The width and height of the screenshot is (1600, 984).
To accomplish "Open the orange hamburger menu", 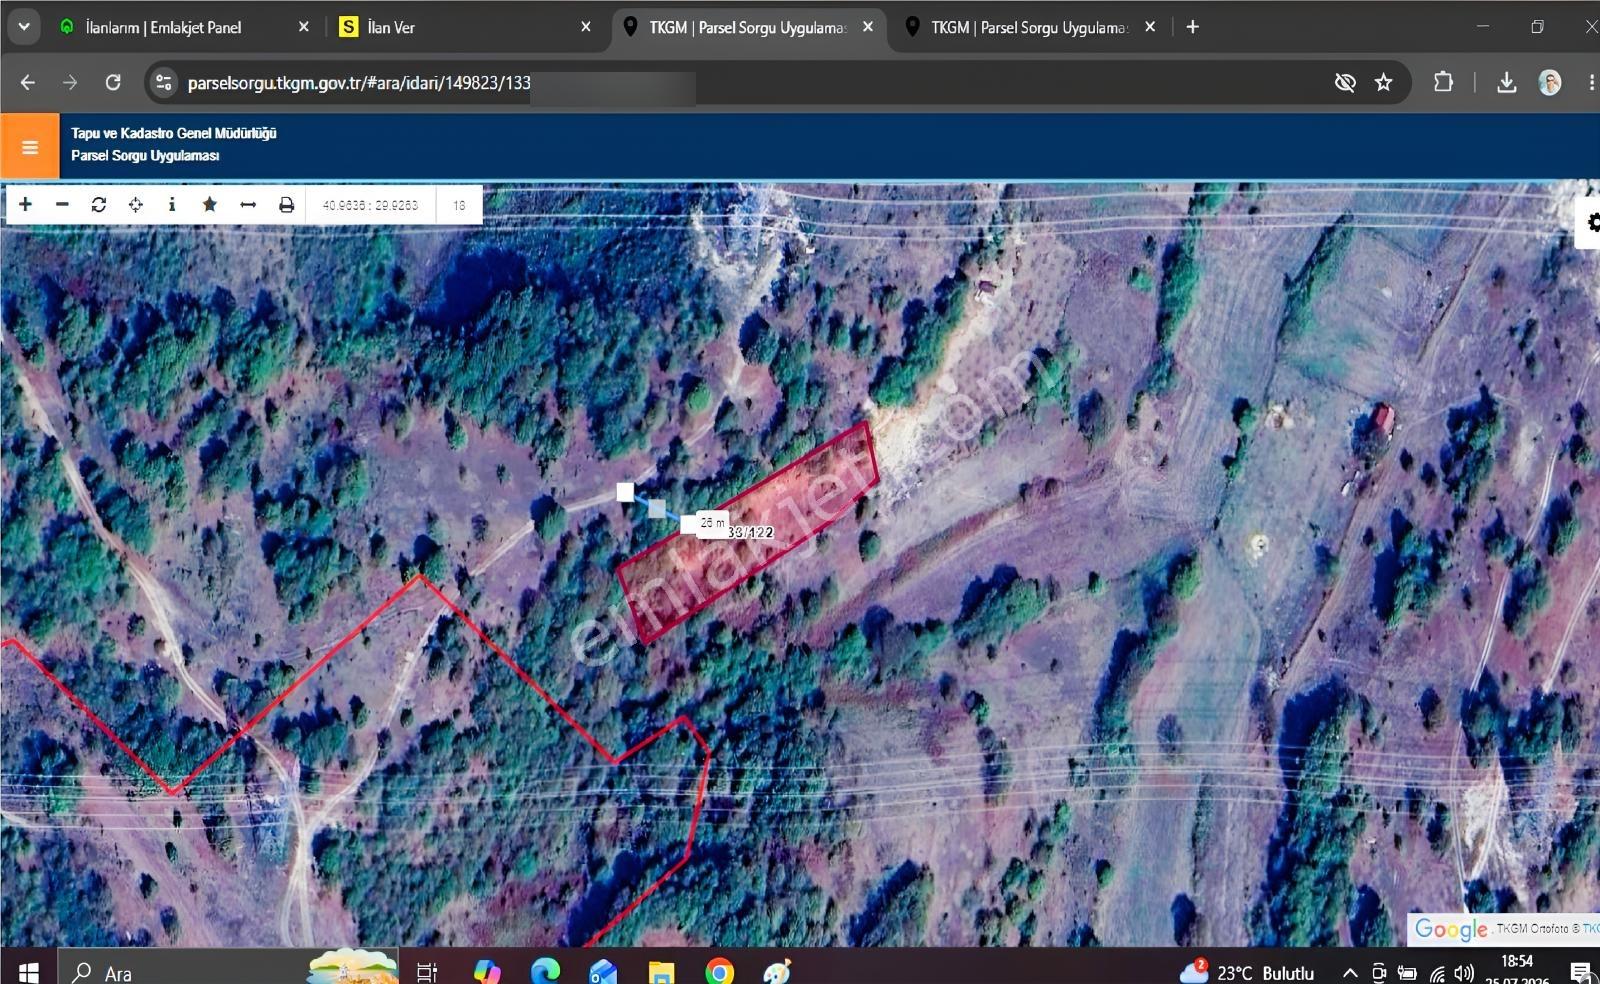I will [30, 147].
